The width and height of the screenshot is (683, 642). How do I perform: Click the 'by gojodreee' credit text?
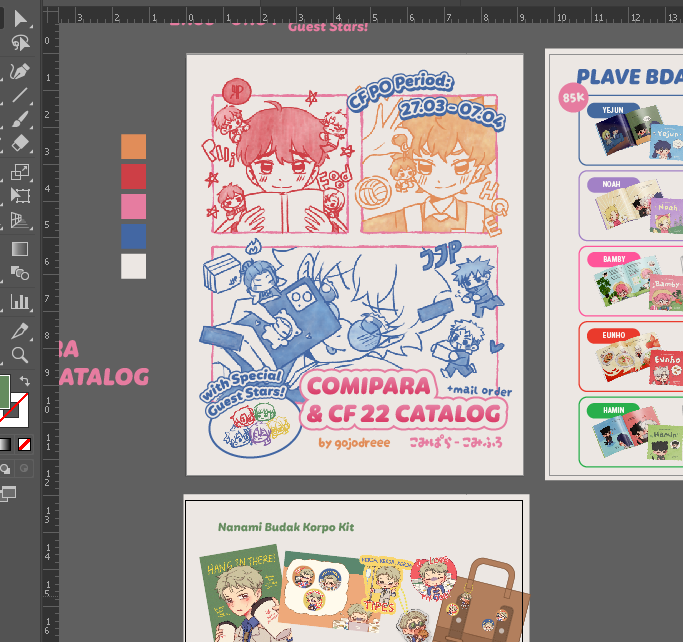pos(354,443)
